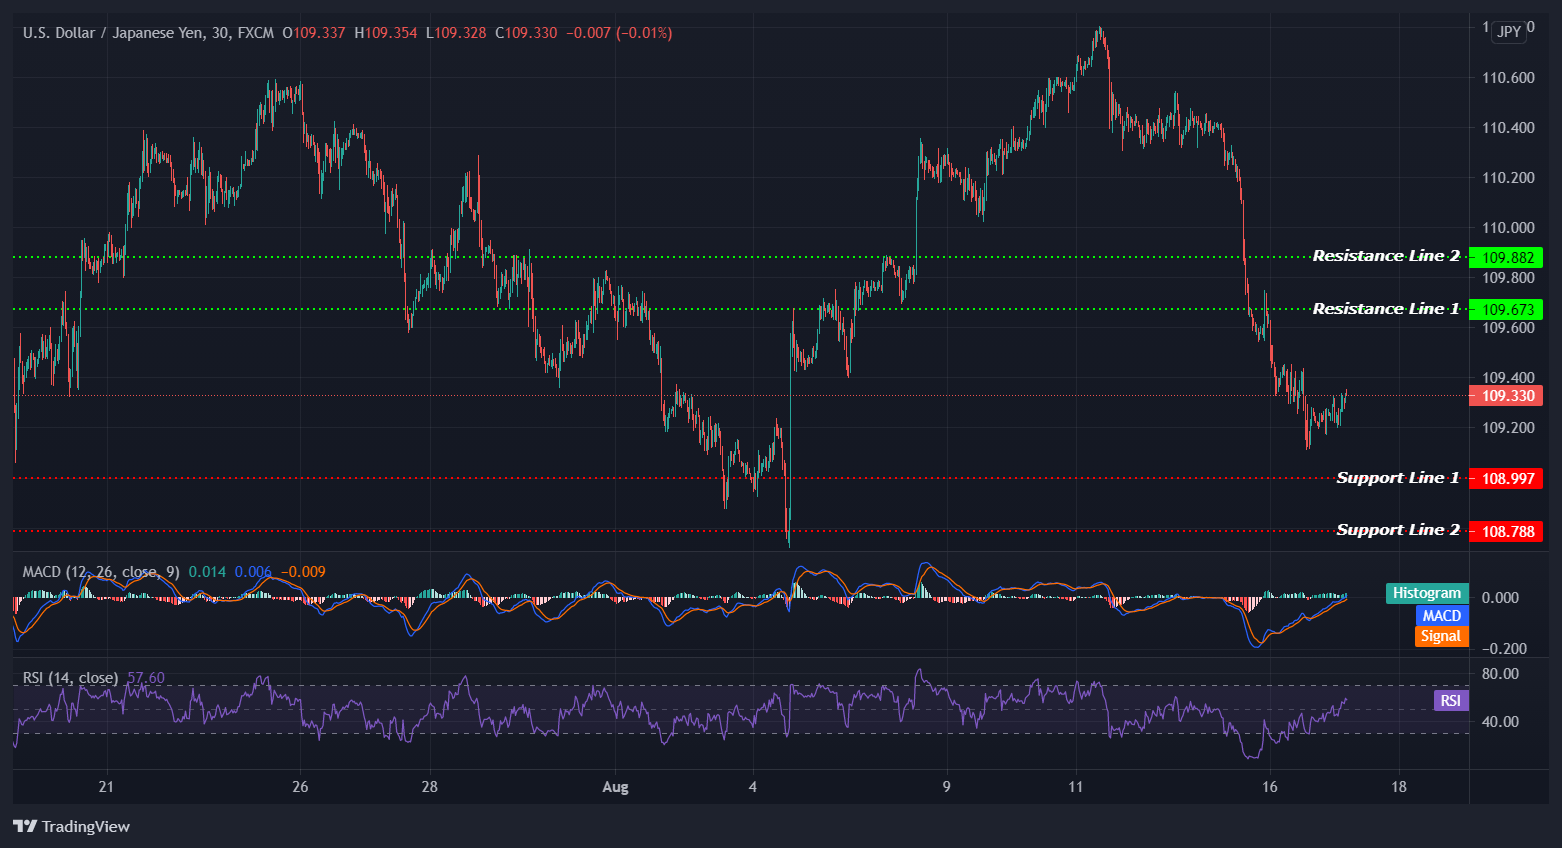
Task: Select the teal Histogram legend badge
Action: [1426, 593]
